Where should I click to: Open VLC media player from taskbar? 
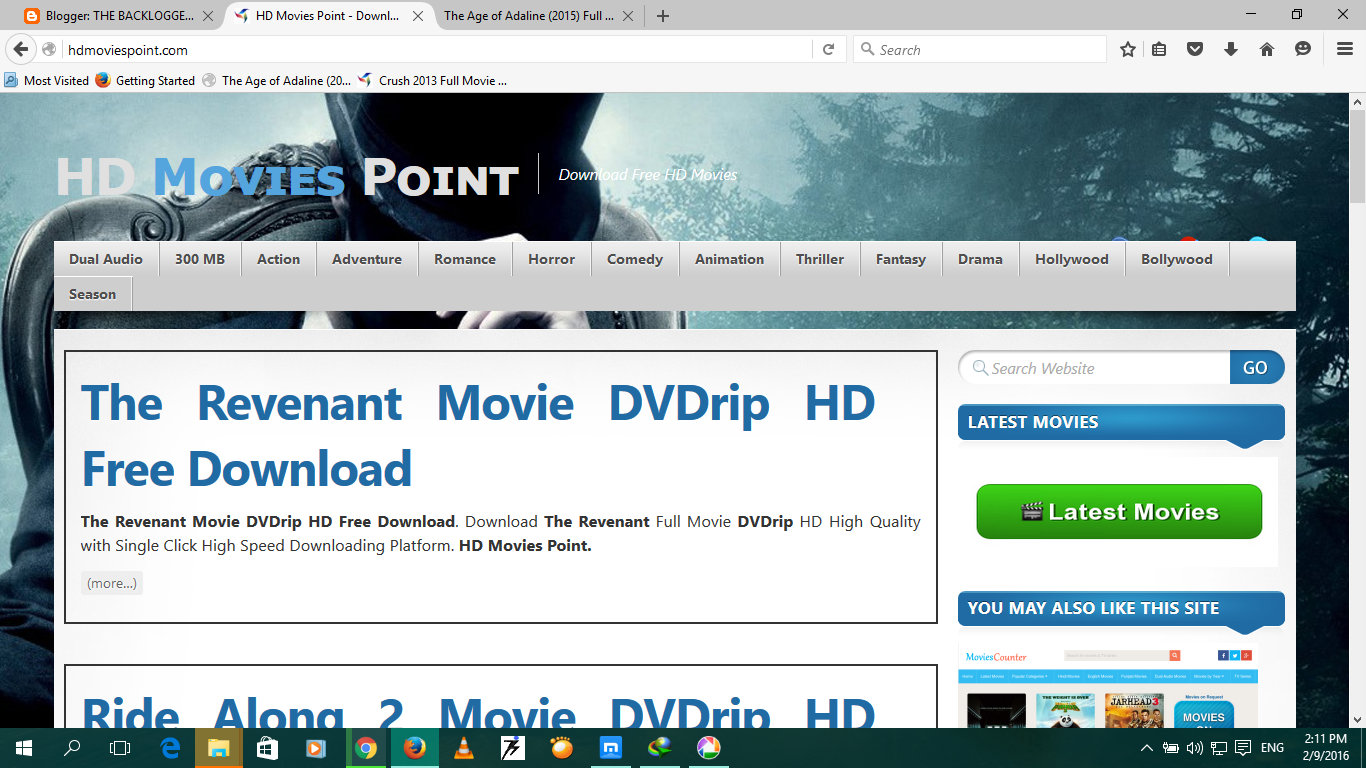tap(464, 748)
